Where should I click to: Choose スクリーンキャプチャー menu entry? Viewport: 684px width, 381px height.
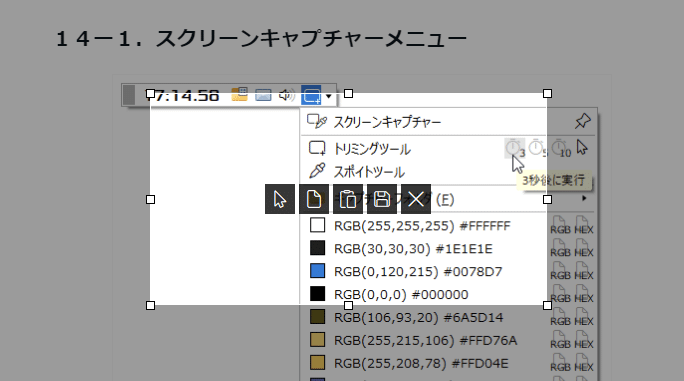coord(387,122)
